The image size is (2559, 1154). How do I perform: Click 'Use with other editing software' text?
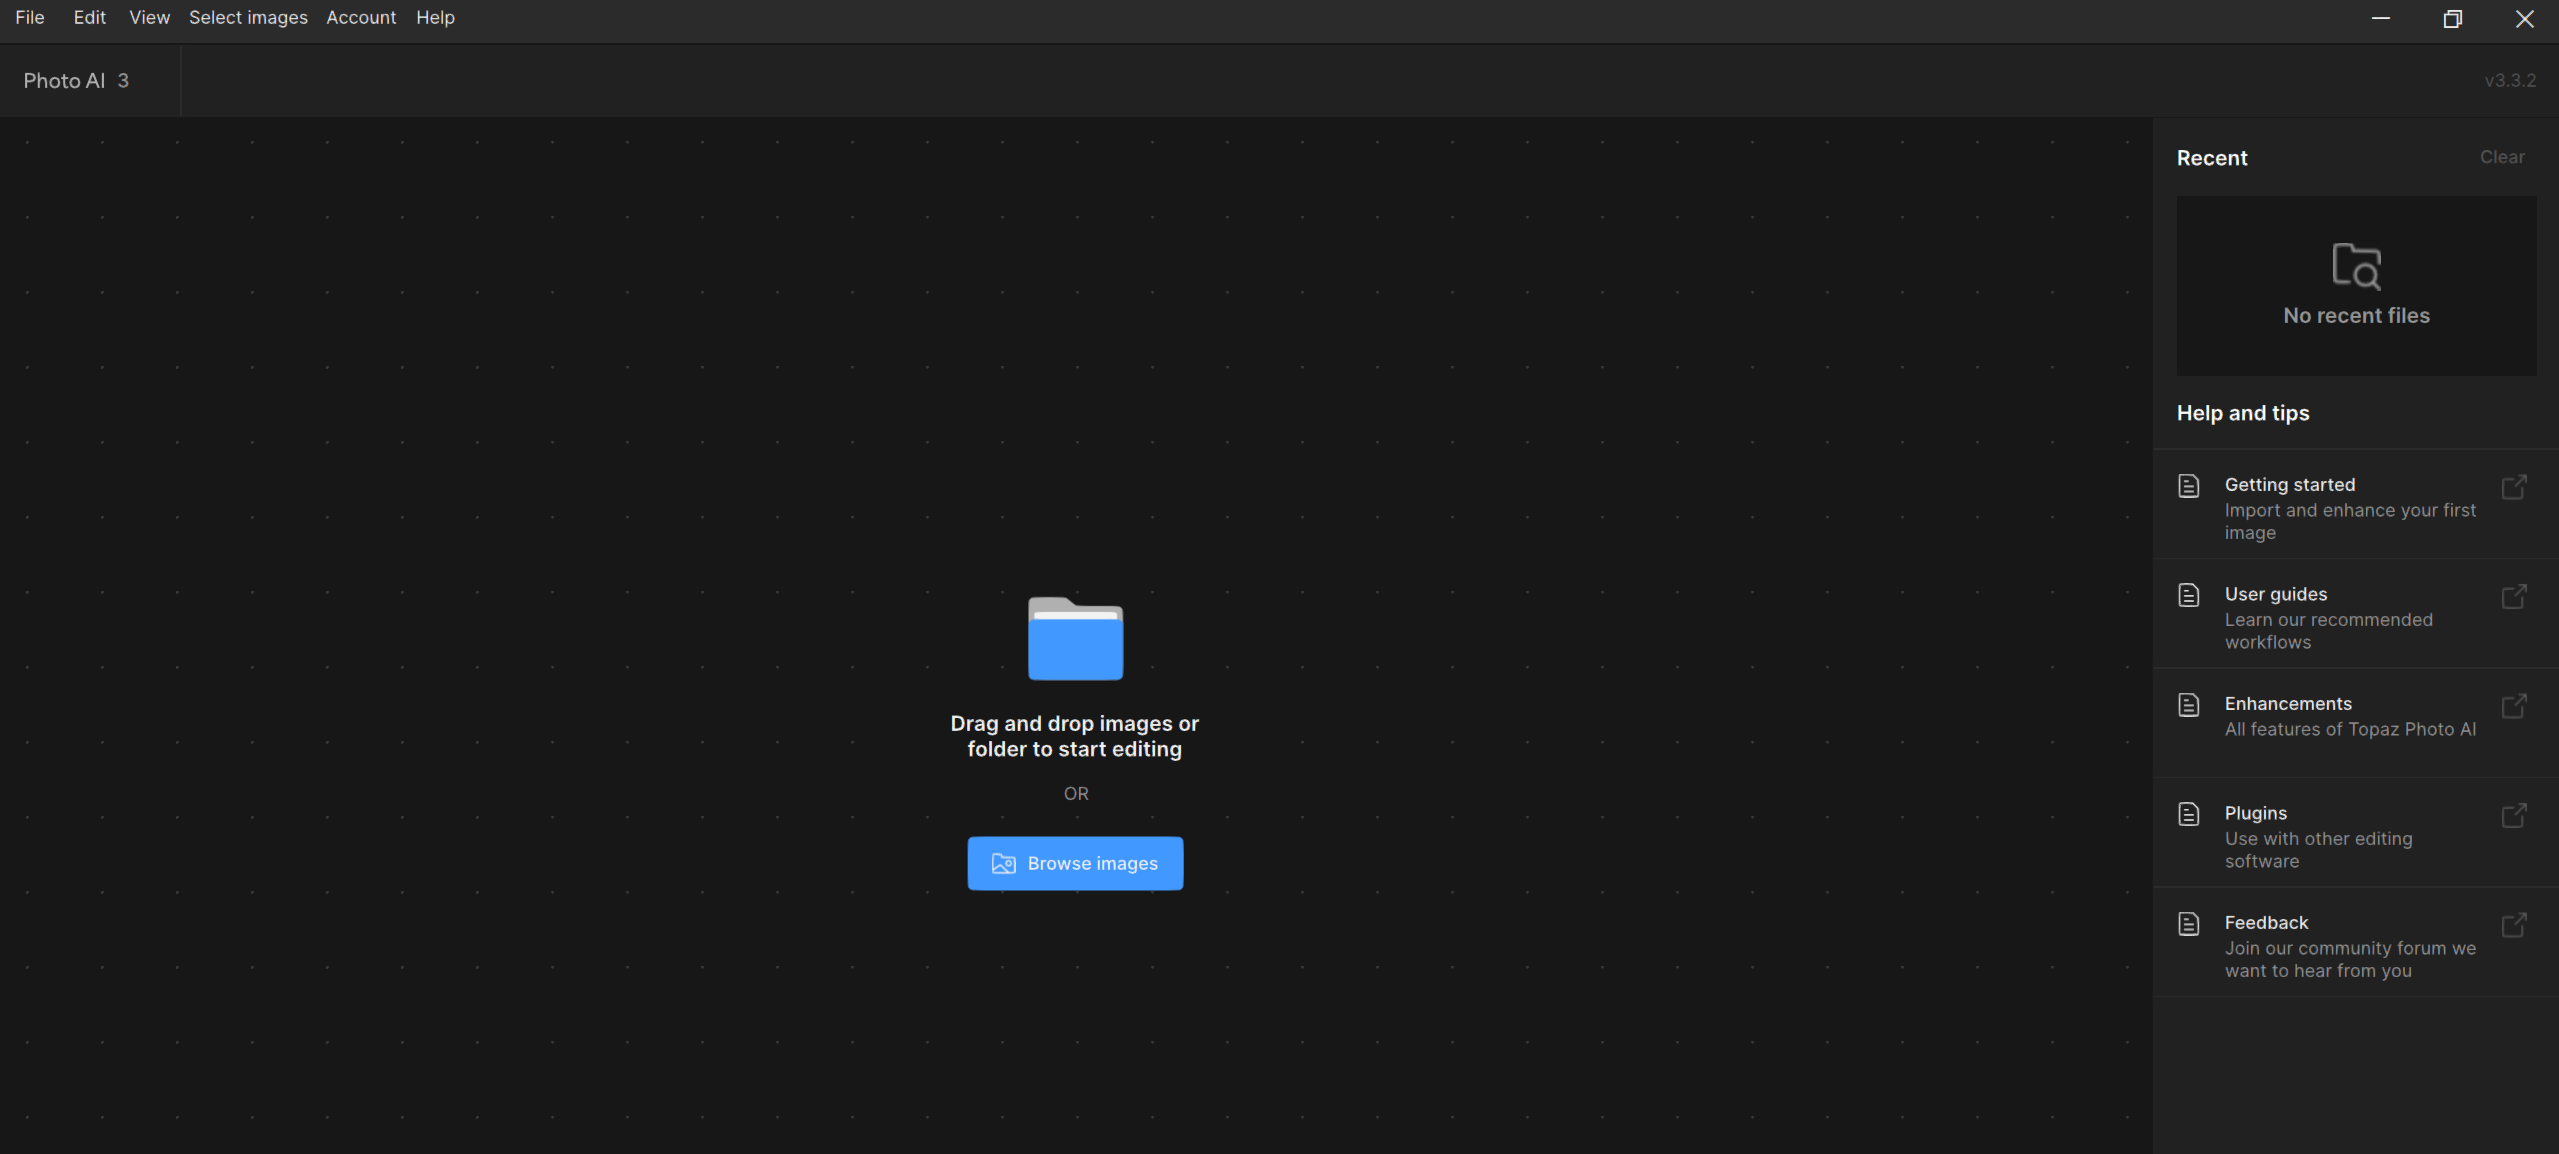(2318, 850)
